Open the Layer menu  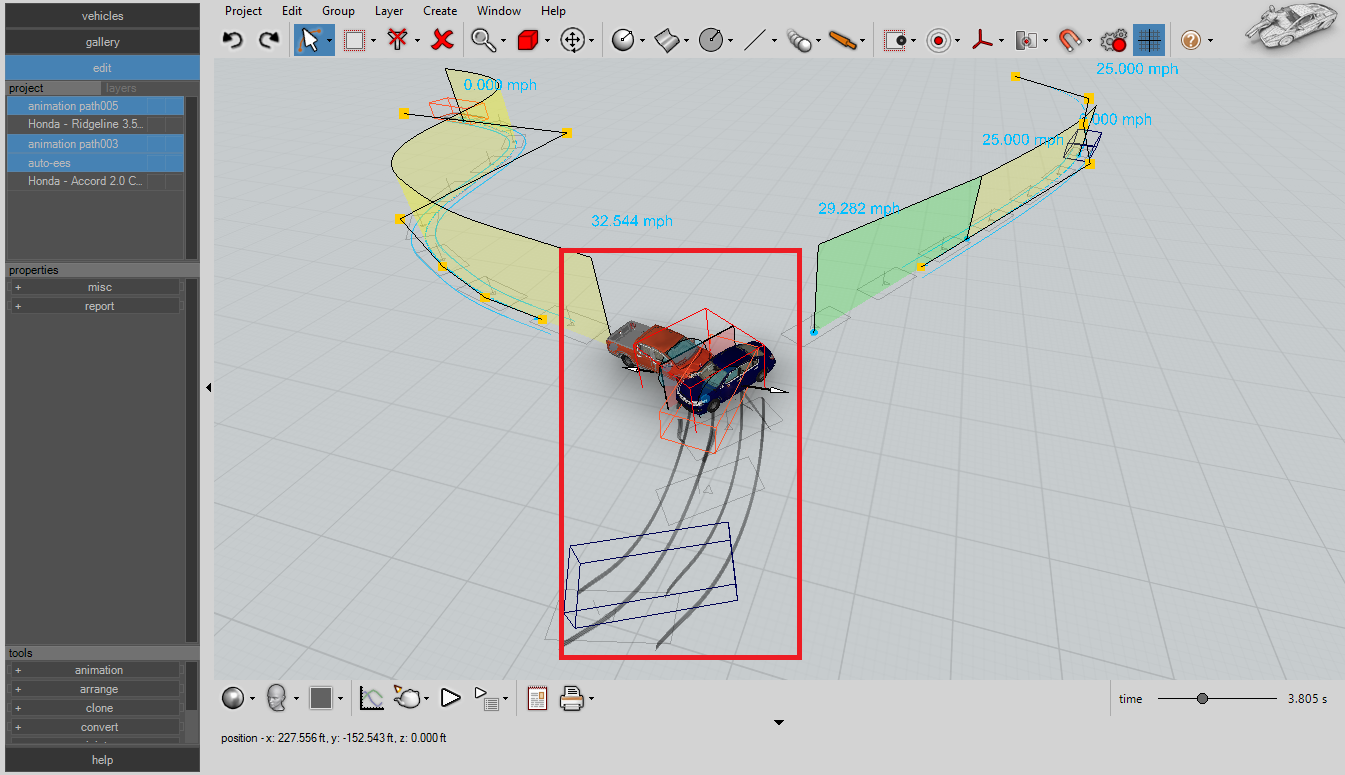tap(389, 11)
